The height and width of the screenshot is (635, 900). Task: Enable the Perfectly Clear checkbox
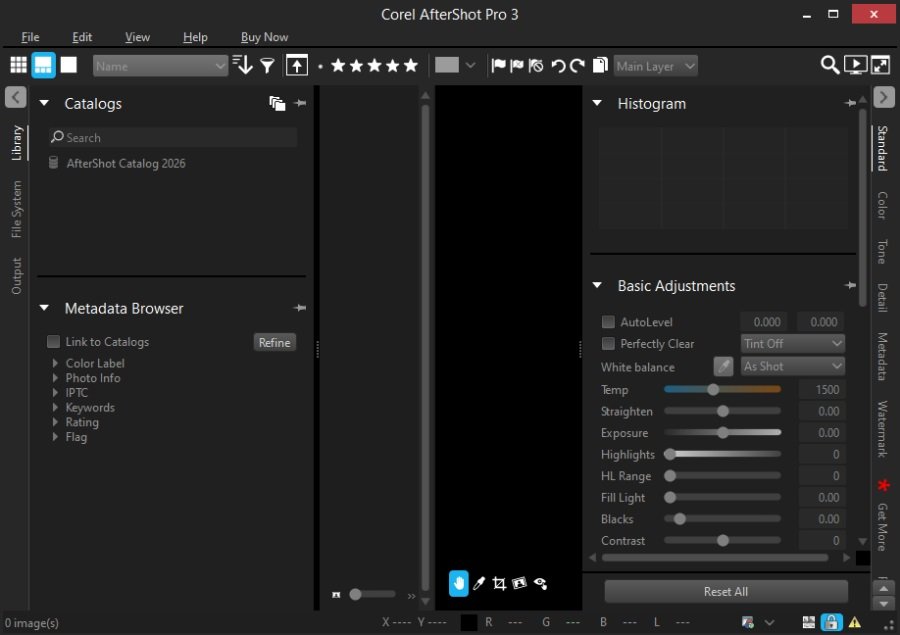608,343
